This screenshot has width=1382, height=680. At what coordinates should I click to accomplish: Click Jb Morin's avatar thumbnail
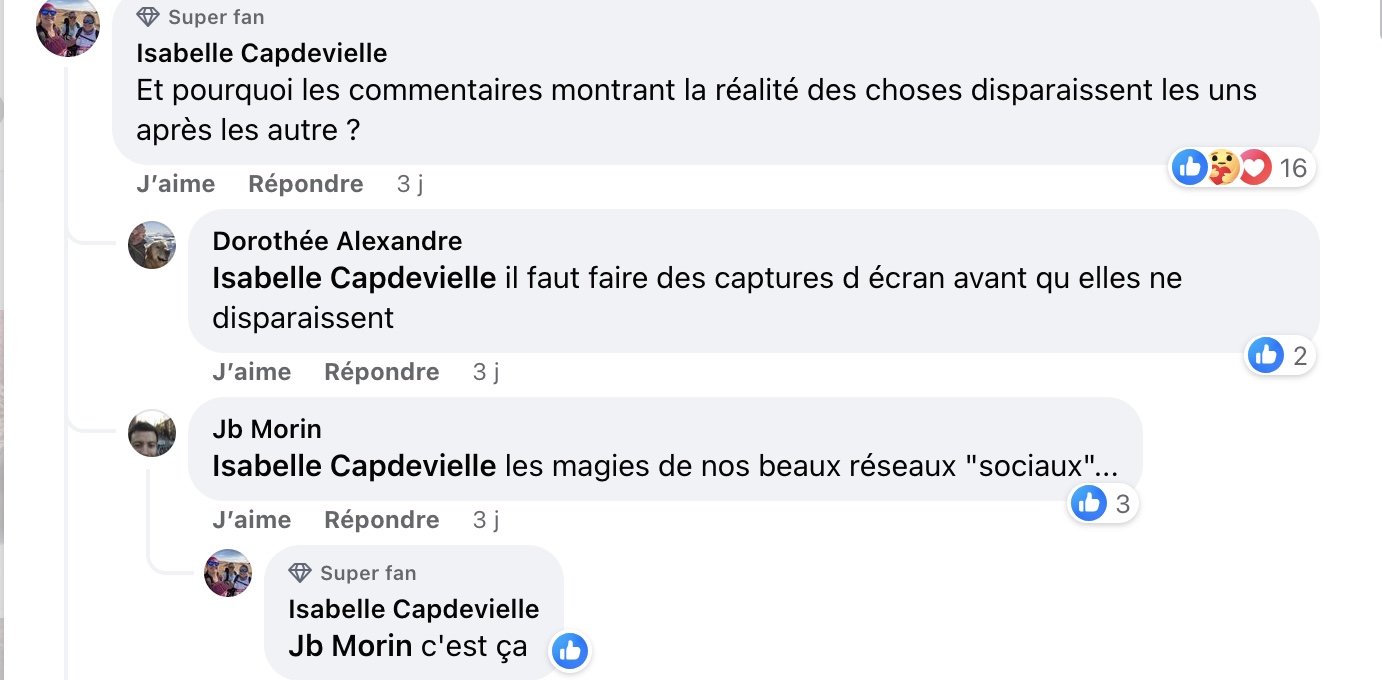point(152,433)
